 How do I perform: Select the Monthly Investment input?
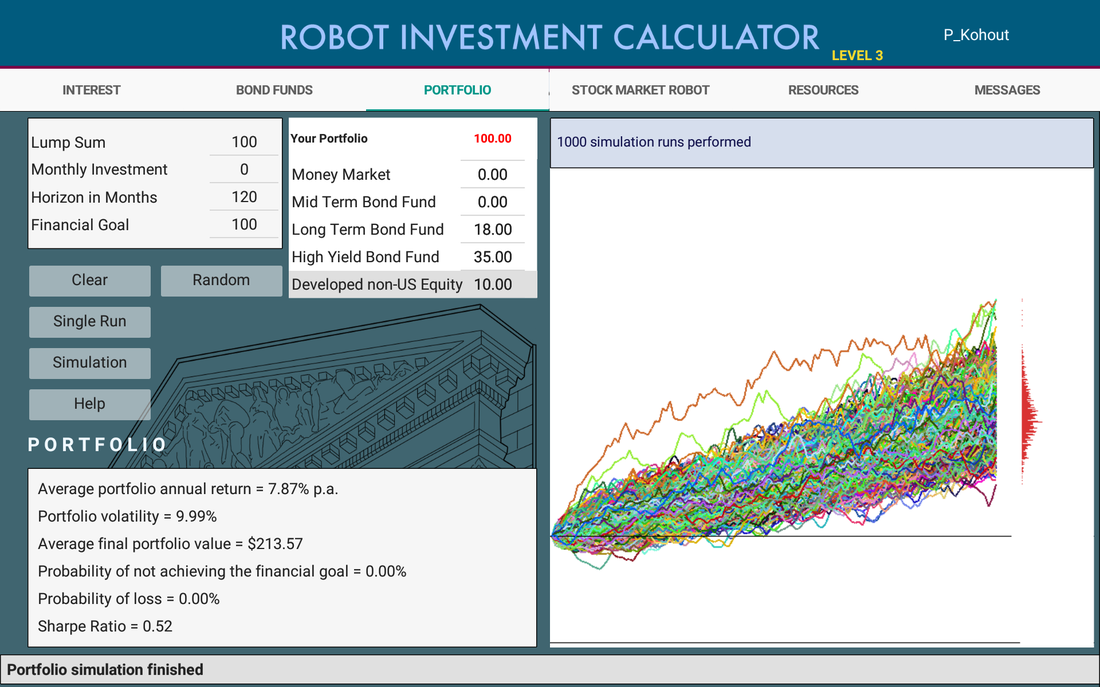pyautogui.click(x=244, y=169)
